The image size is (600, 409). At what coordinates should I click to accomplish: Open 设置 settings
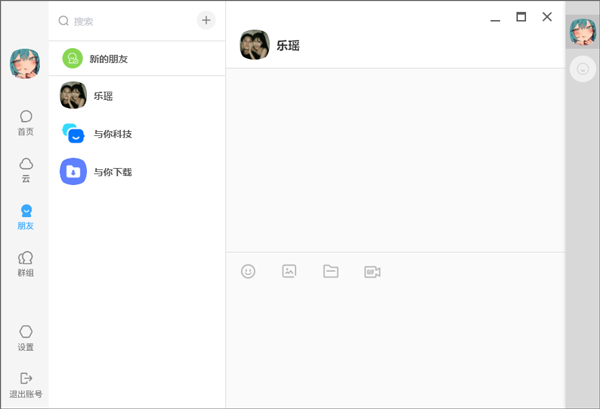[26, 338]
